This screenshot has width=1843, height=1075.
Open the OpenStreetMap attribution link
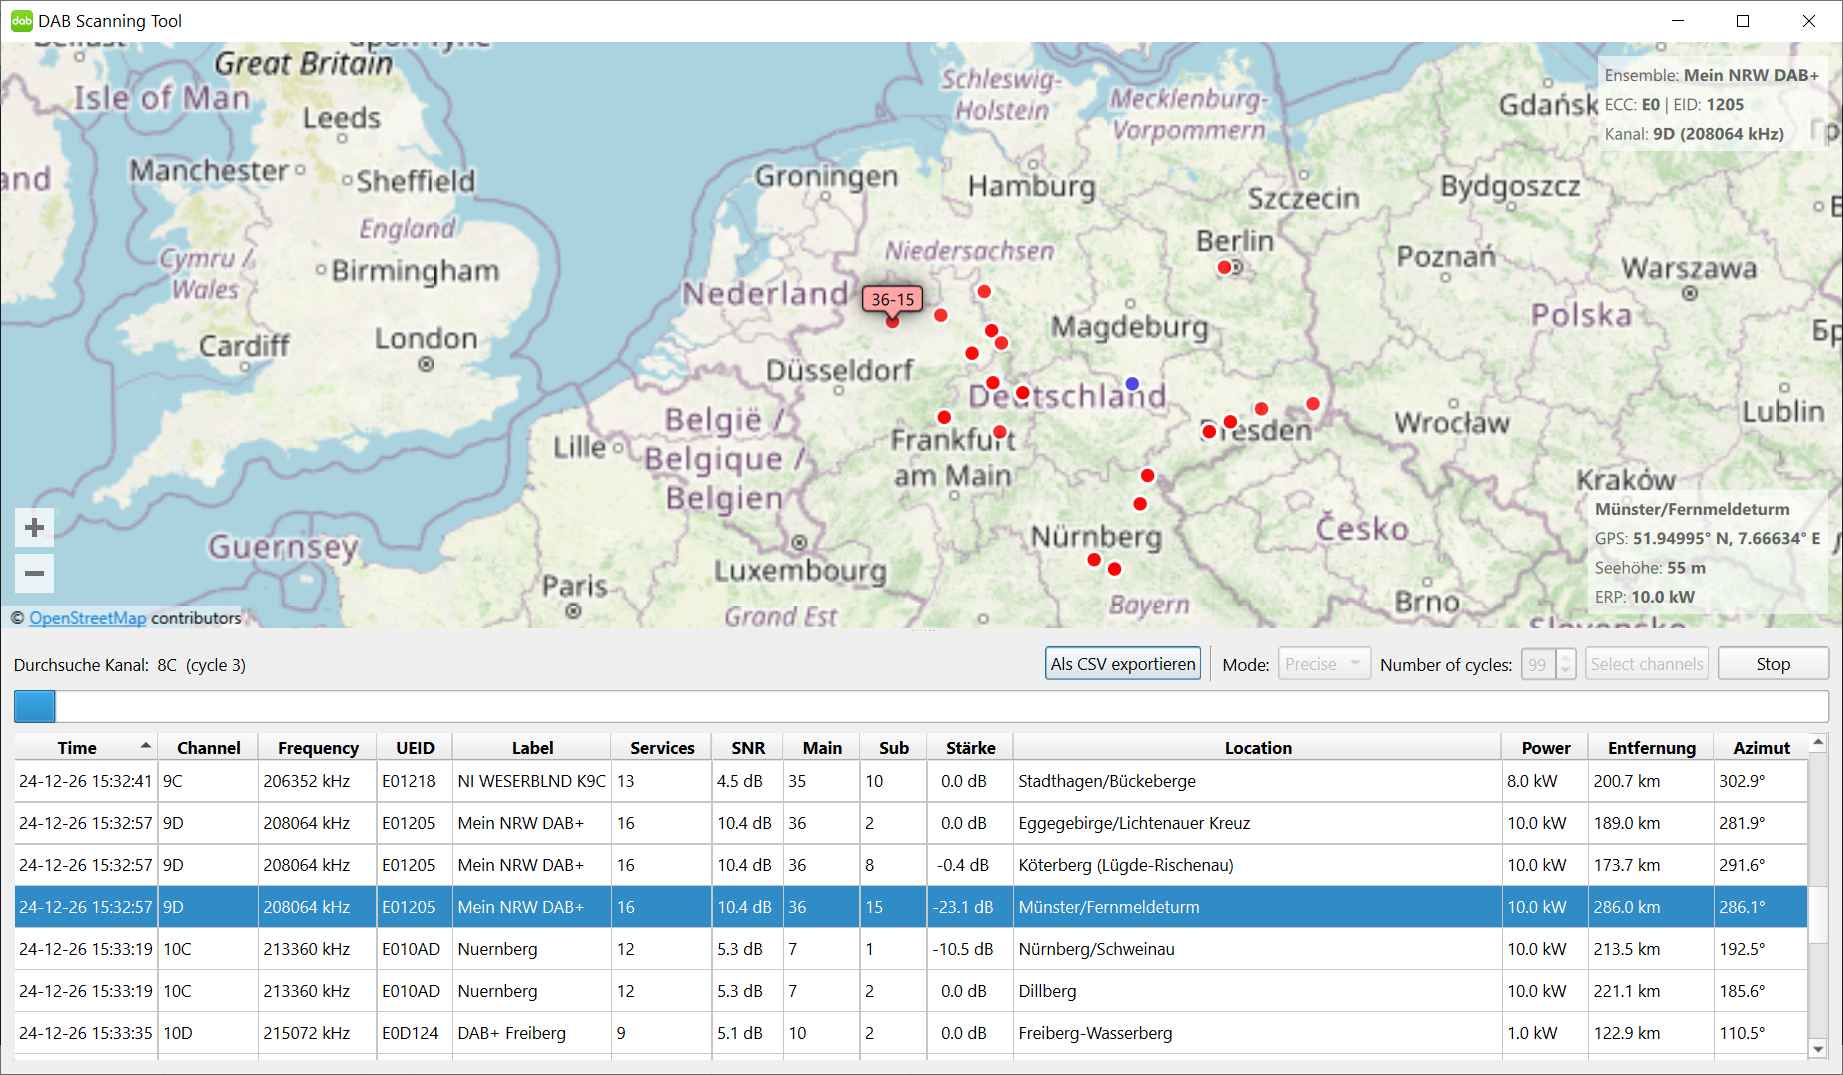(88, 618)
